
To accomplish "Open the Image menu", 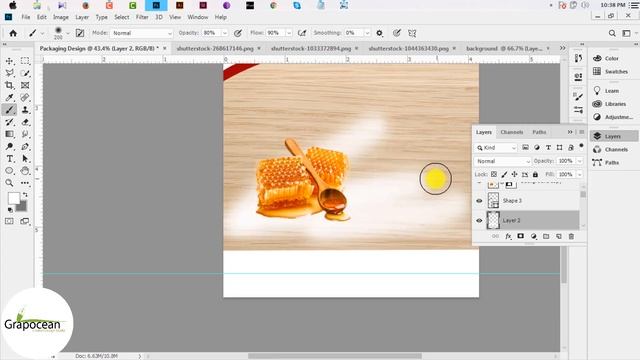I will (x=61, y=17).
